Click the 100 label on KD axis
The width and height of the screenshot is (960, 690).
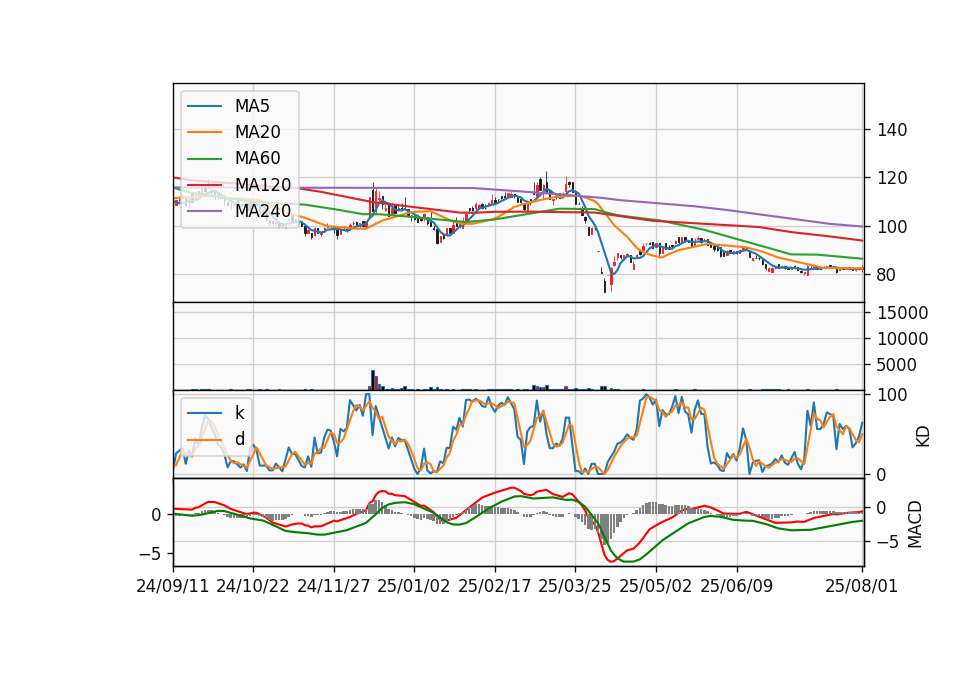tap(892, 395)
